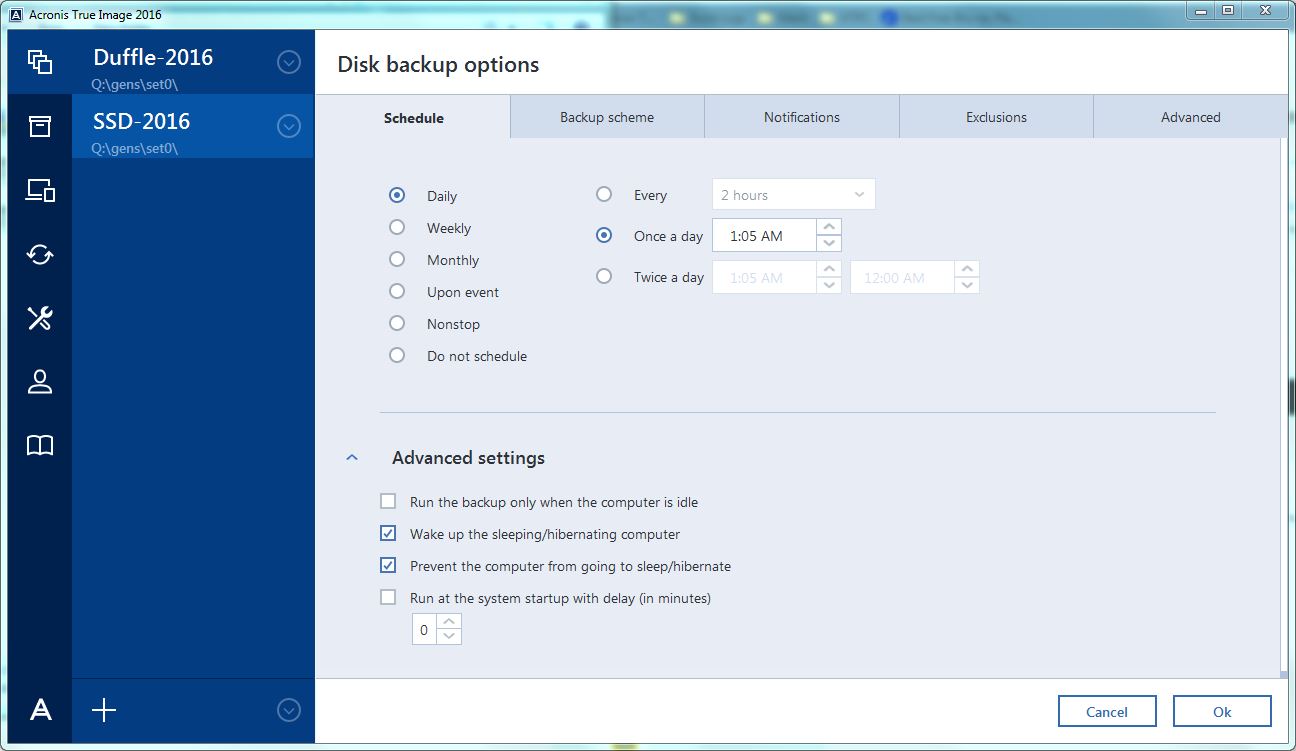Increase the Once a day time spinner

[x=829, y=228]
